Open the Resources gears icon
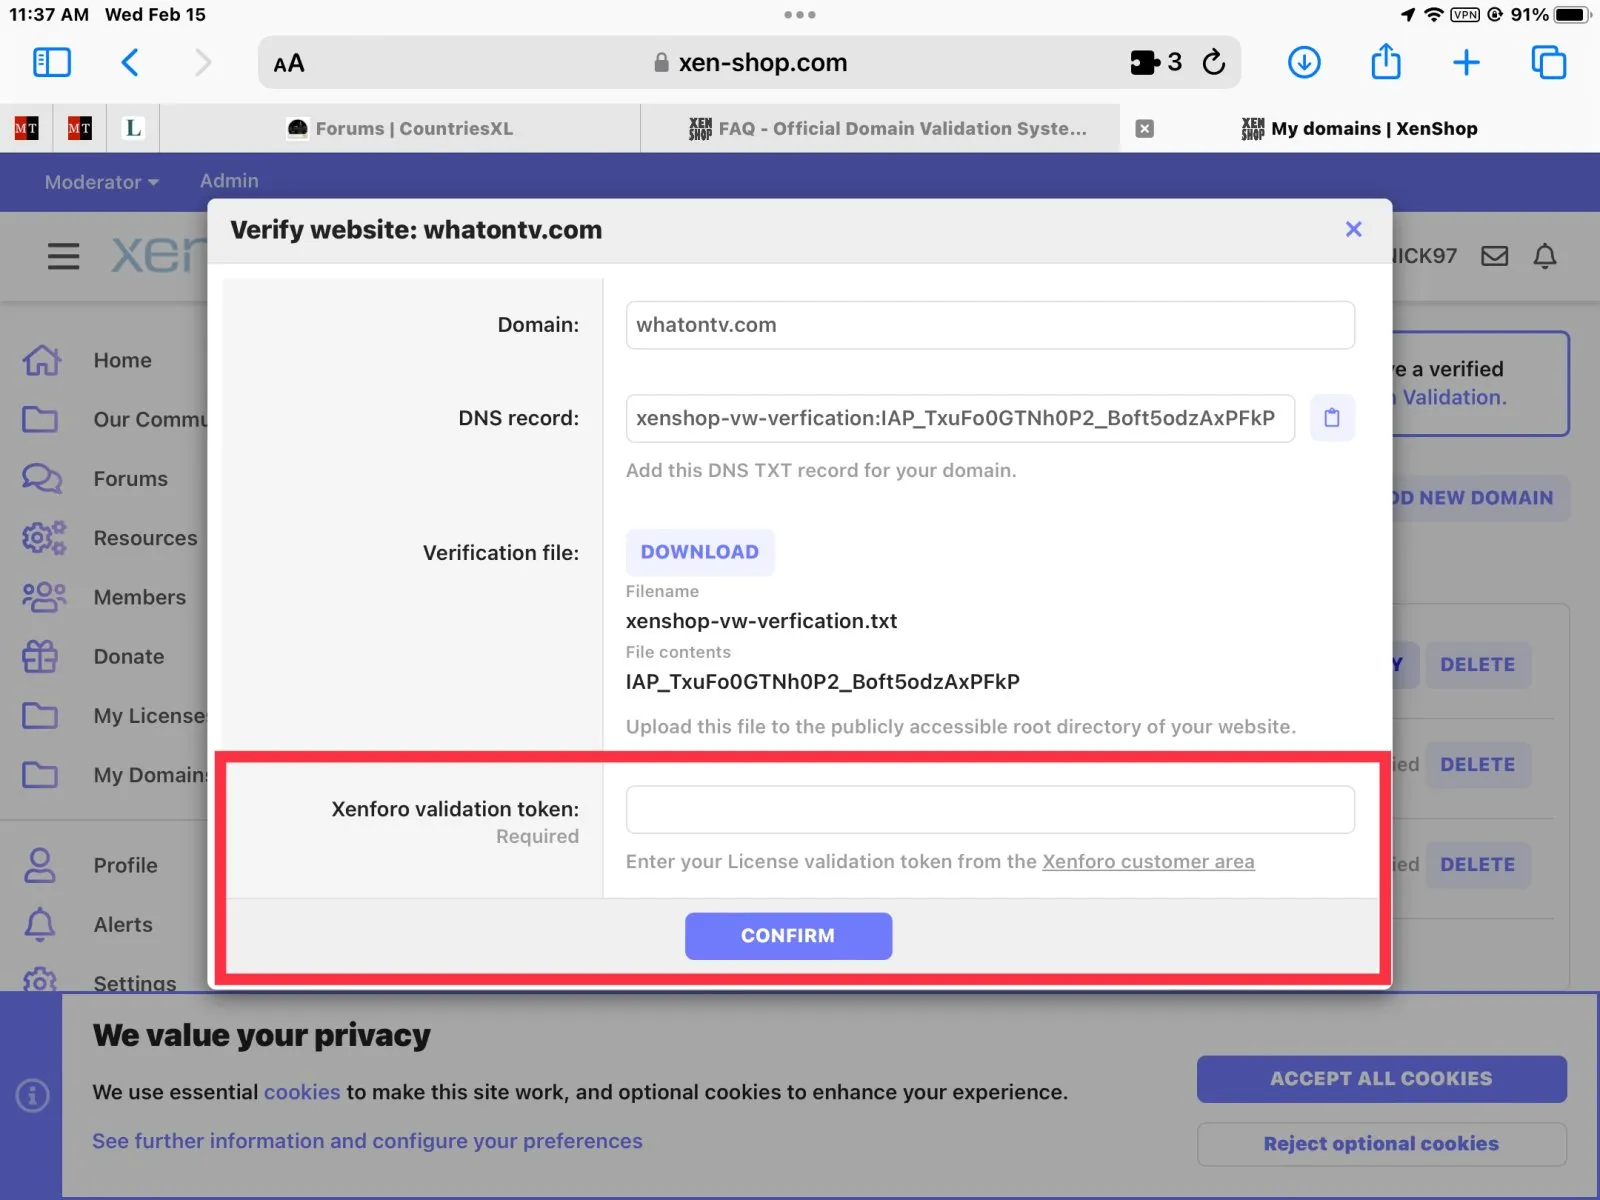1600x1200 pixels. [x=44, y=538]
